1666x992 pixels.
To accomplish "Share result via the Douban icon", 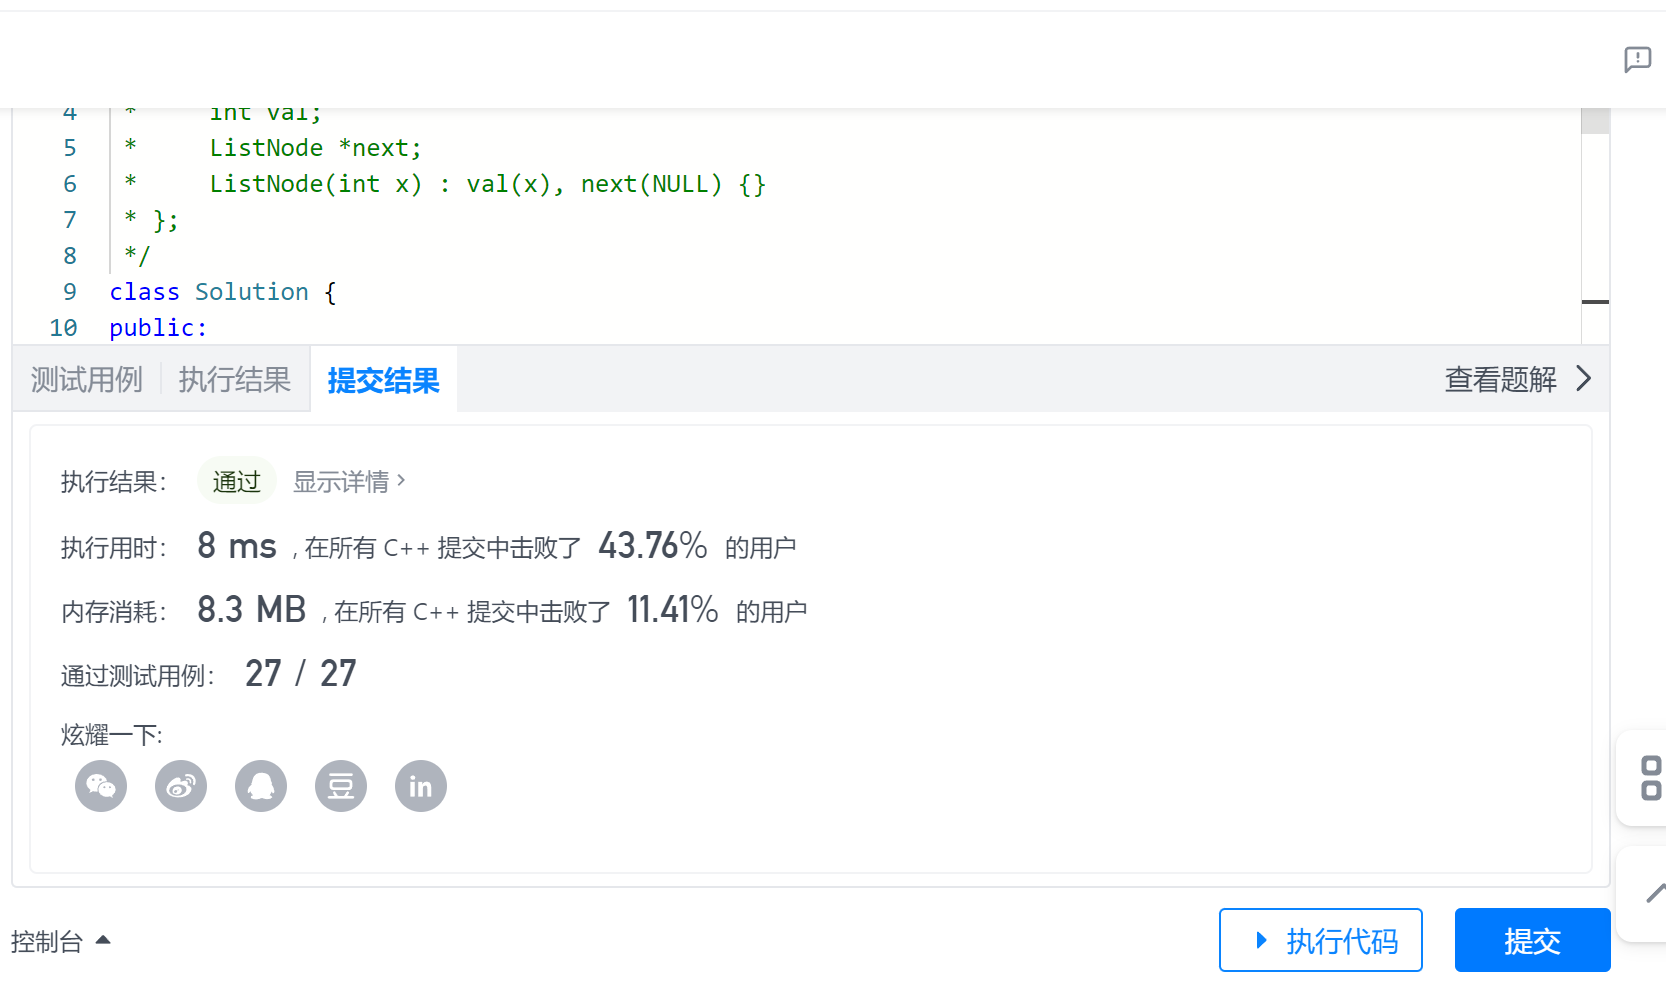I will pos(341,786).
